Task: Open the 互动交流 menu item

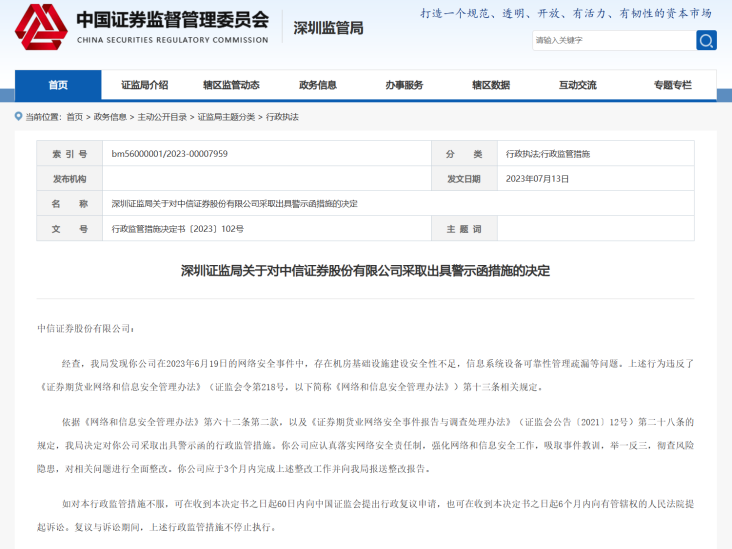Action: point(578,85)
